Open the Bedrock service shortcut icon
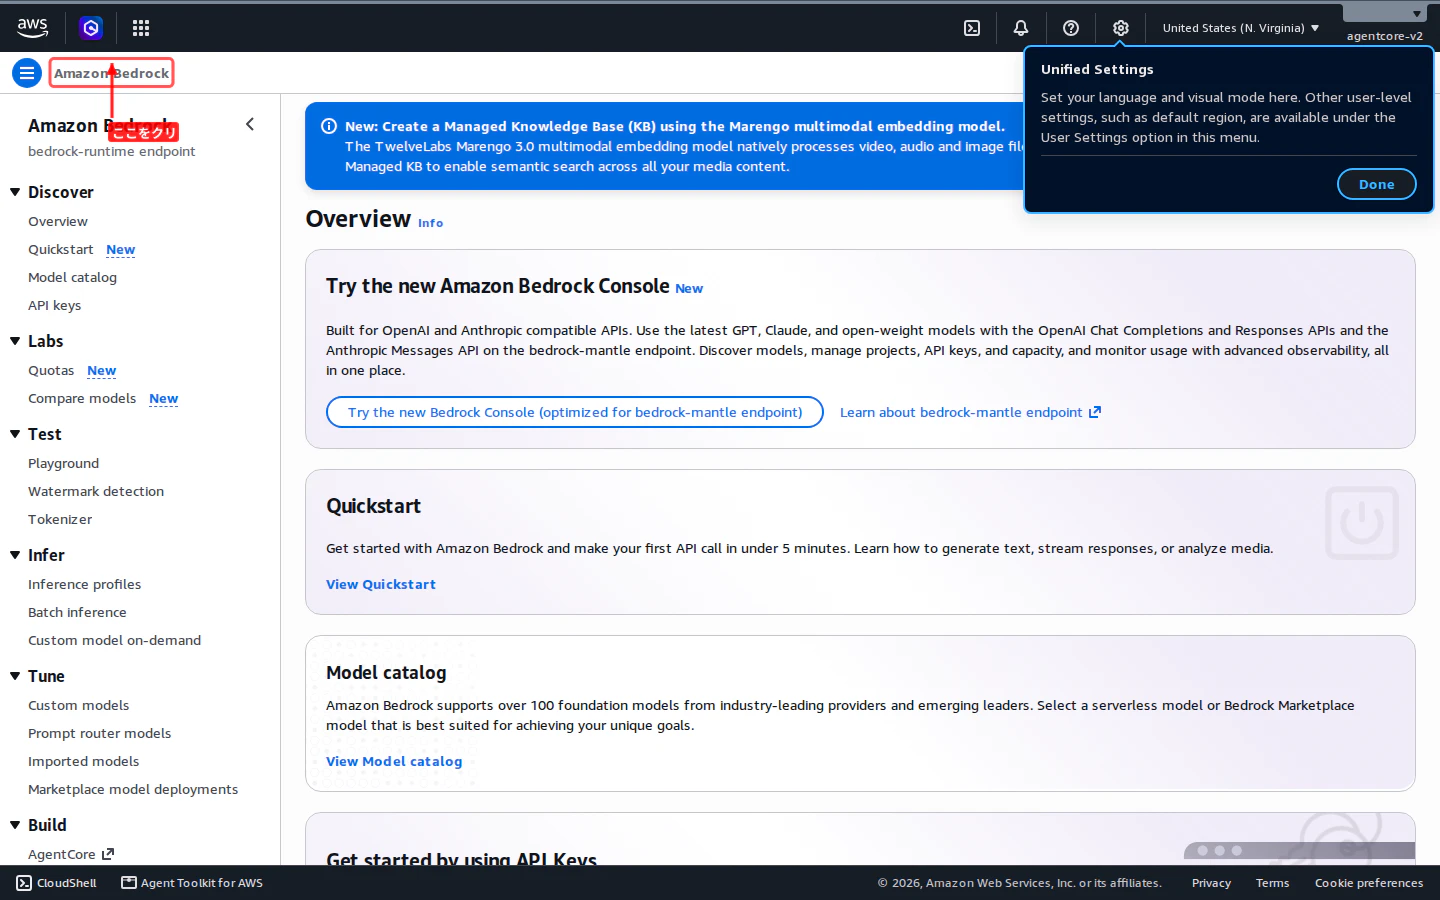Screen dimensions: 1440x900 tap(91, 28)
